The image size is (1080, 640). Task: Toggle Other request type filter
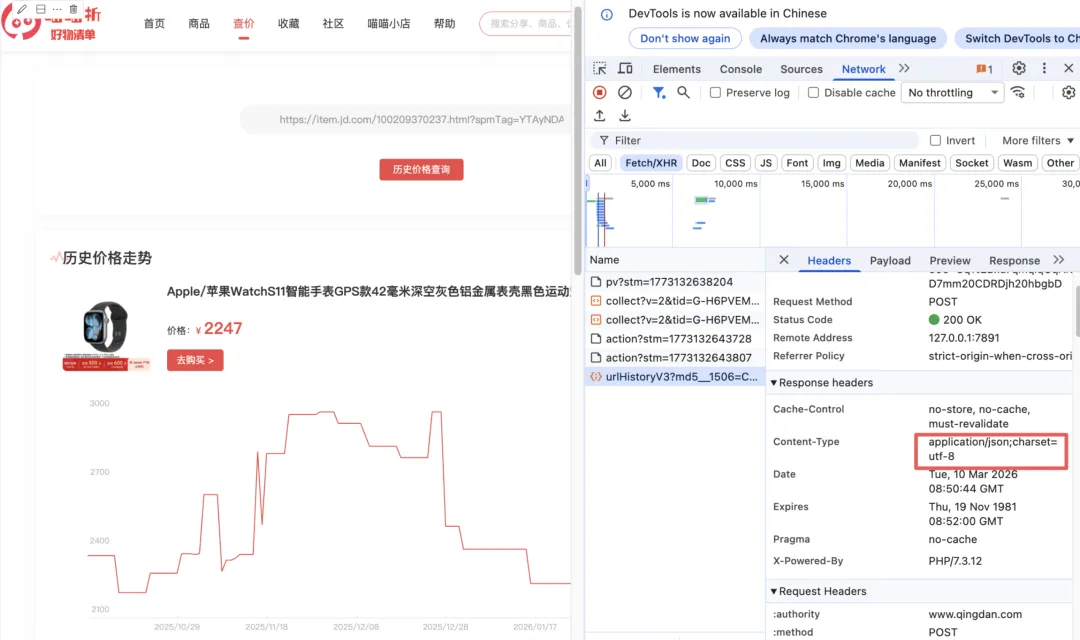(x=1060, y=163)
